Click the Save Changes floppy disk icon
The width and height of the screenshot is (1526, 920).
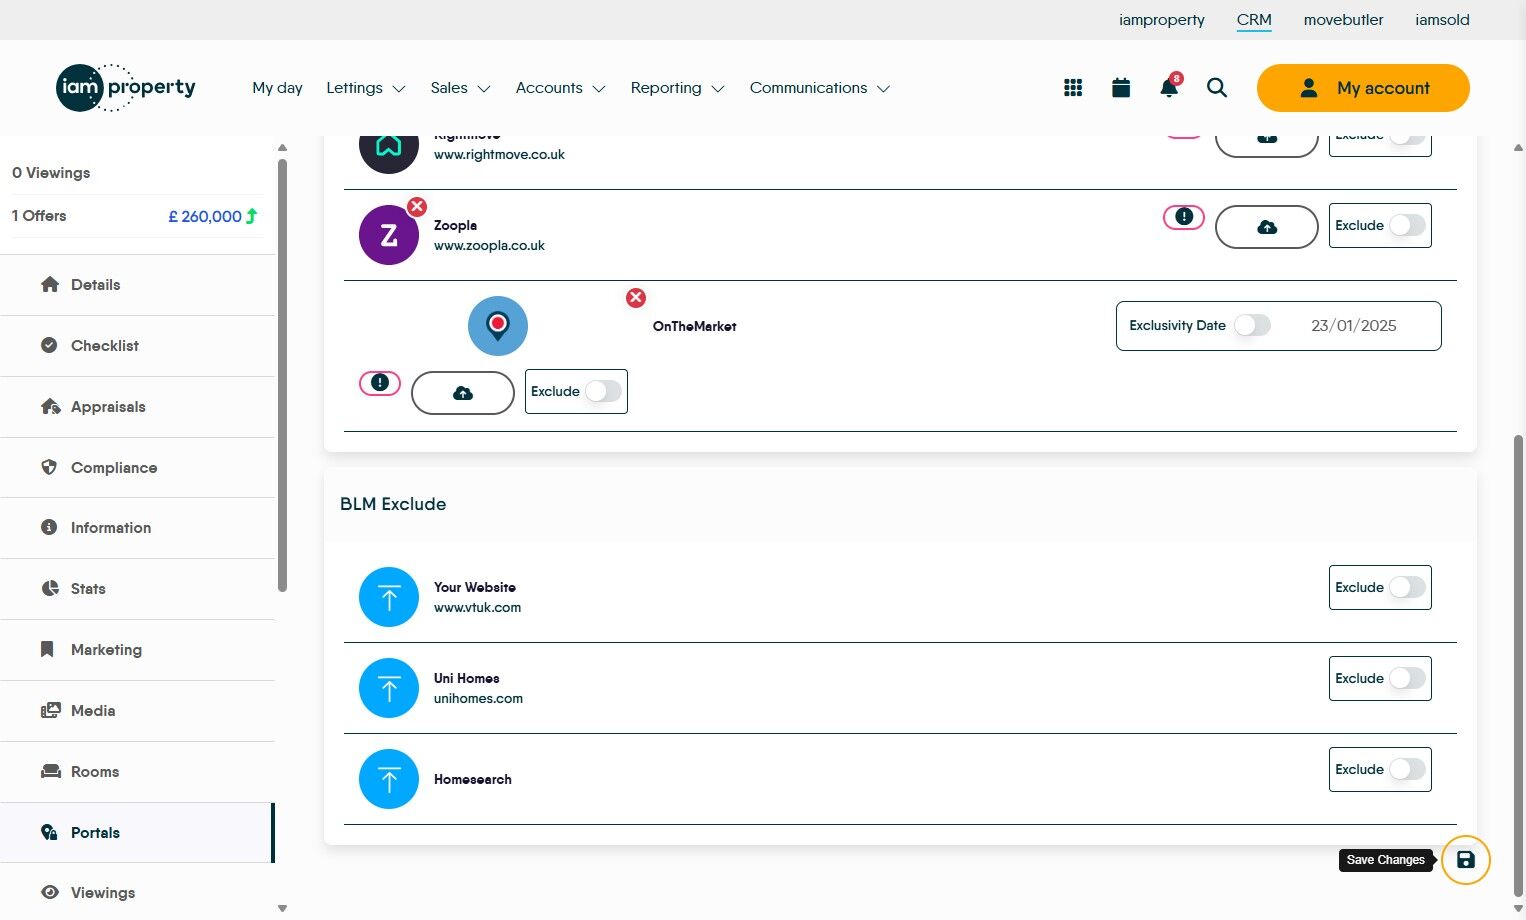point(1466,860)
